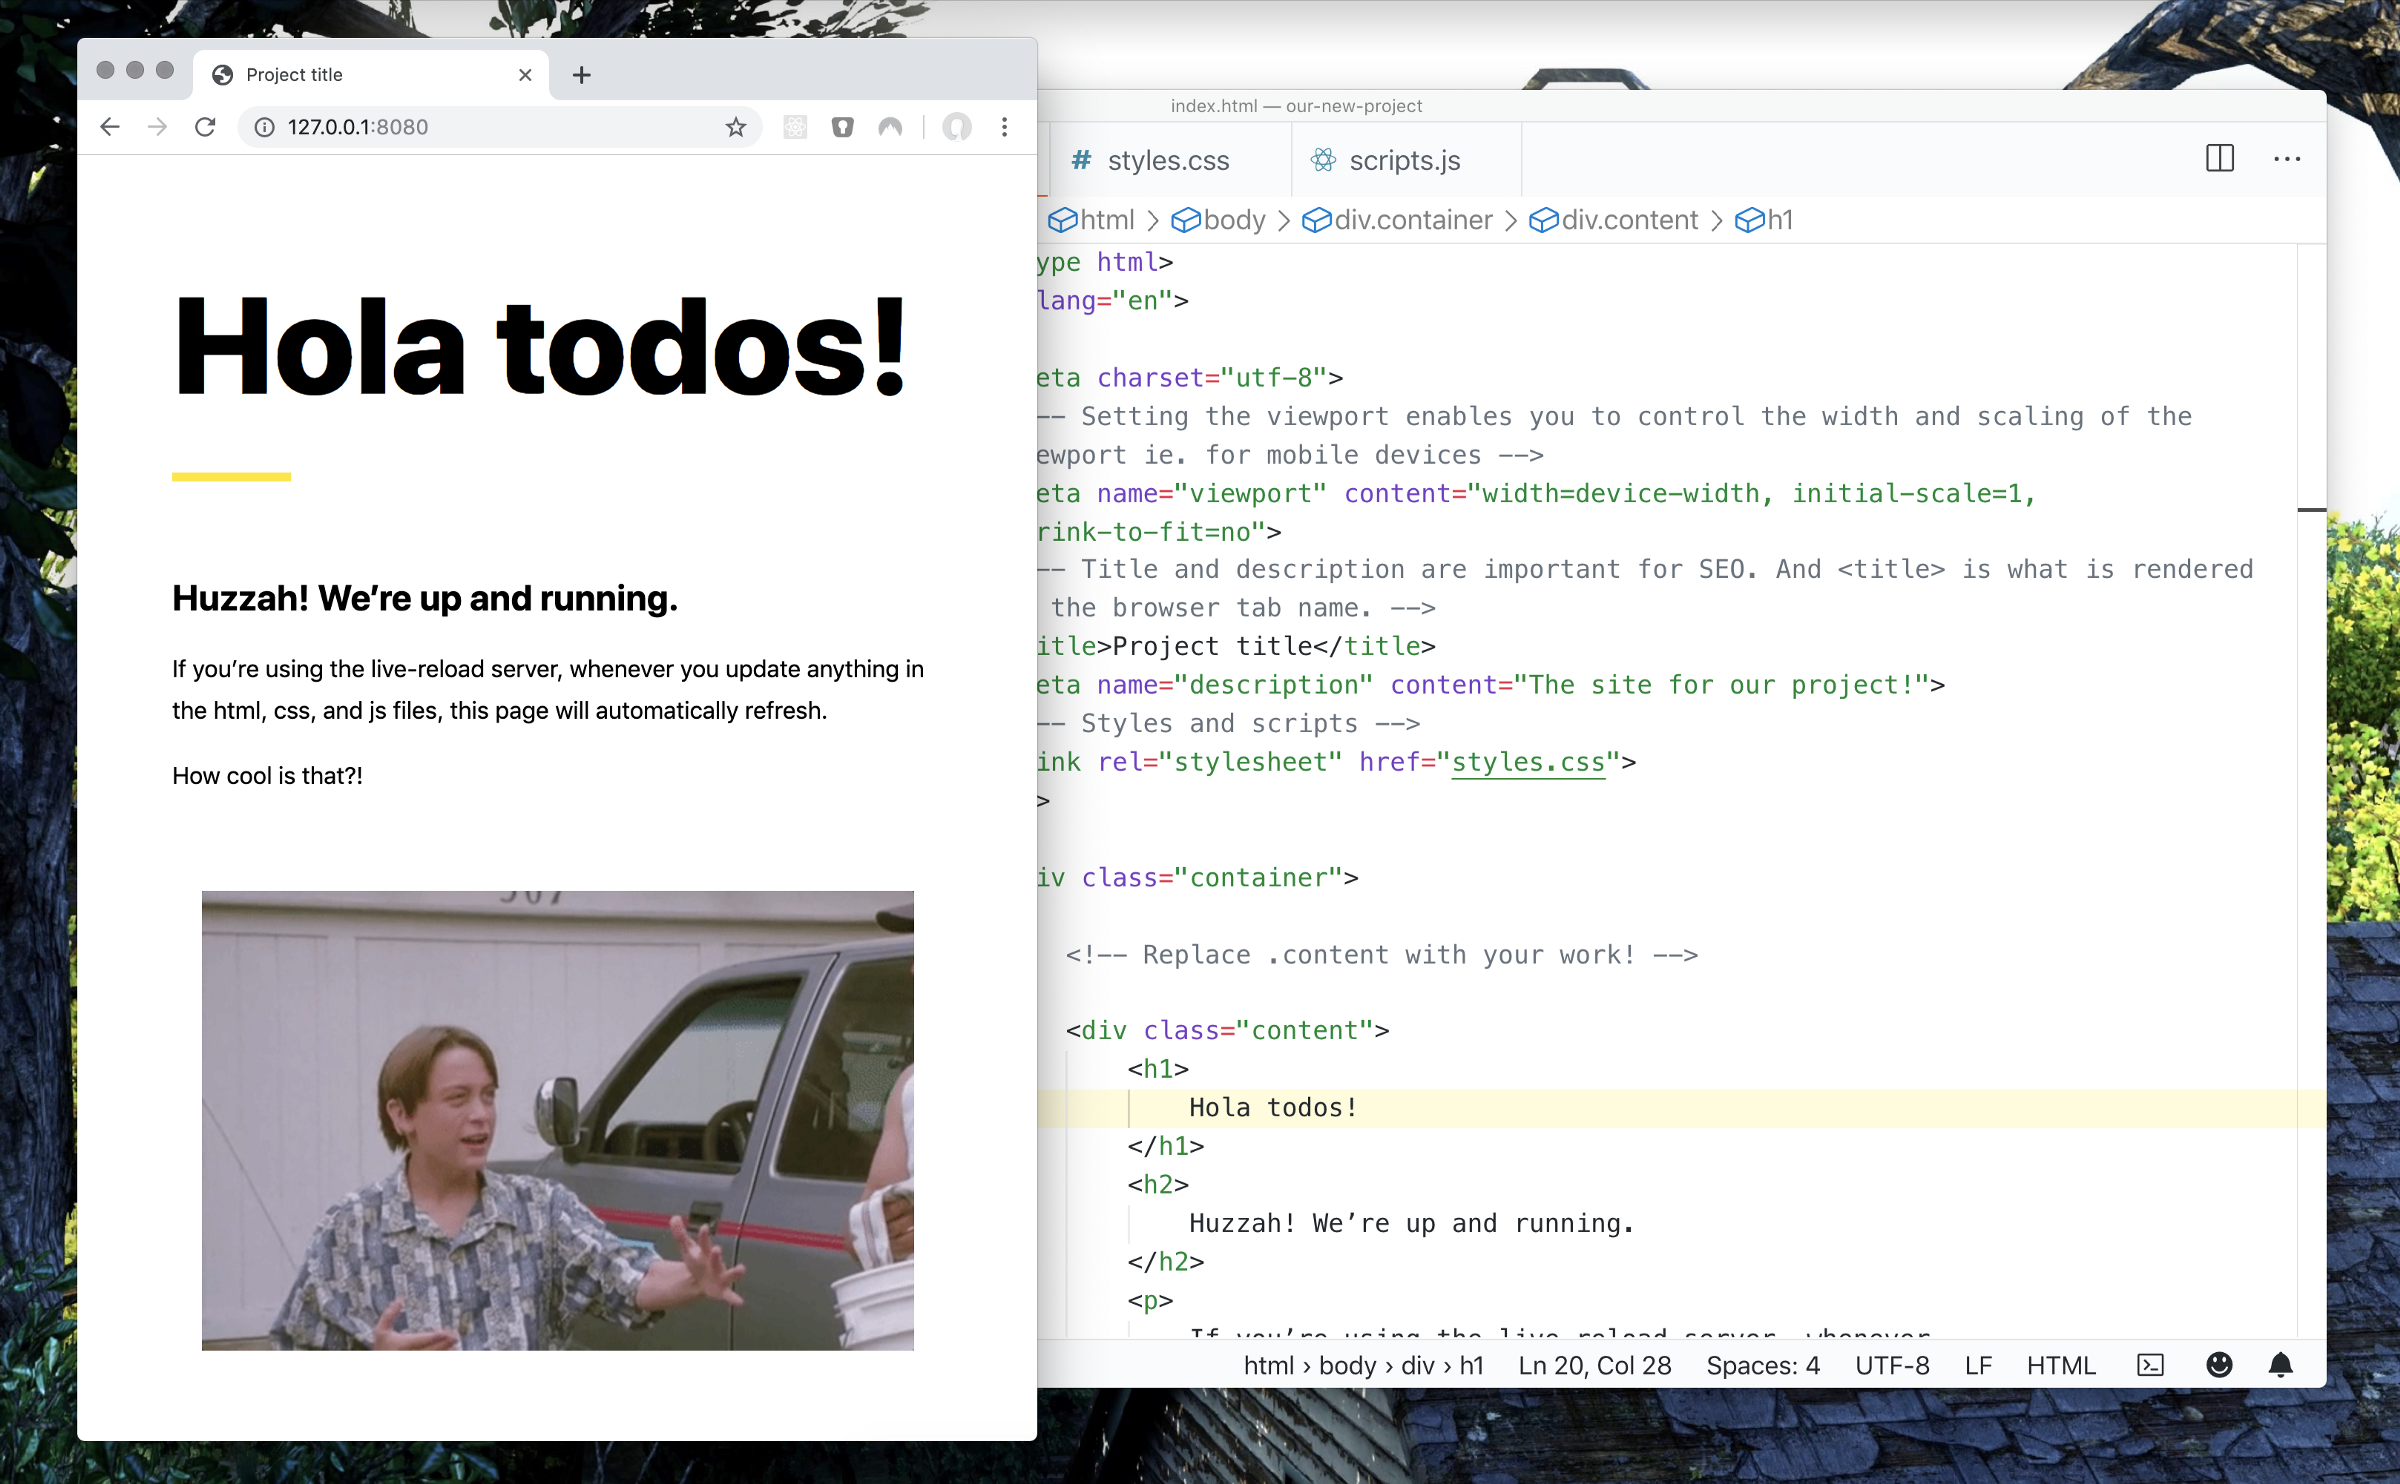The height and width of the screenshot is (1484, 2400).
Task: Expand the div.container breadcrumb
Action: (x=1412, y=220)
